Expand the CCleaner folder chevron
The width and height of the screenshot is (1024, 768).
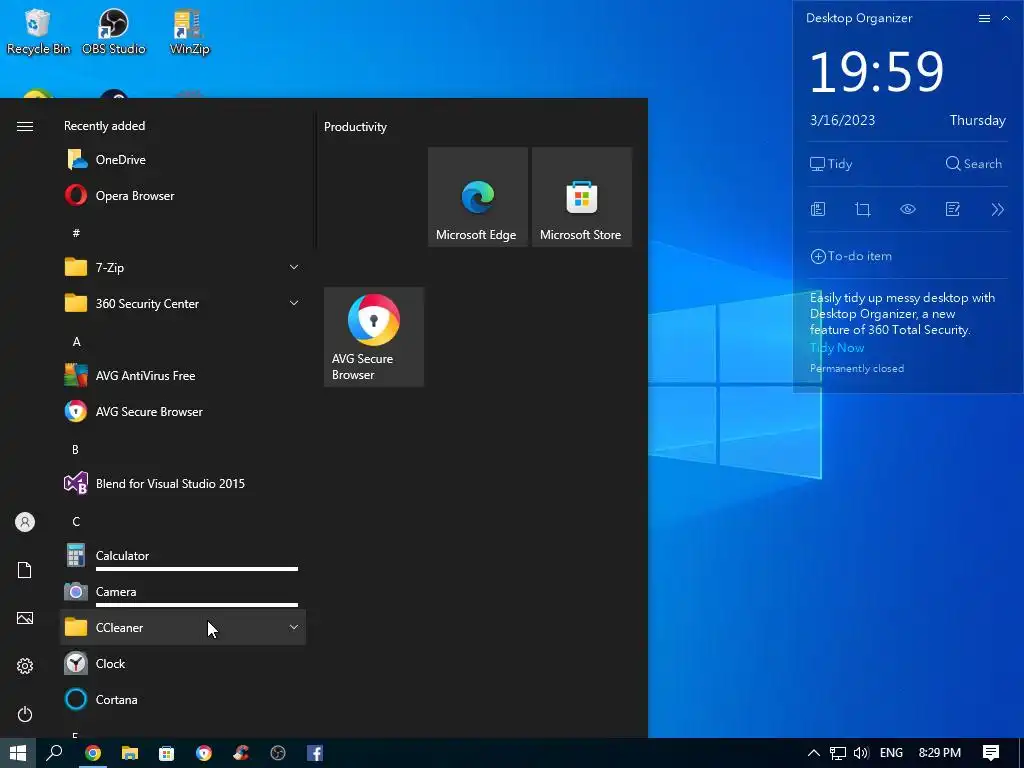coord(294,627)
